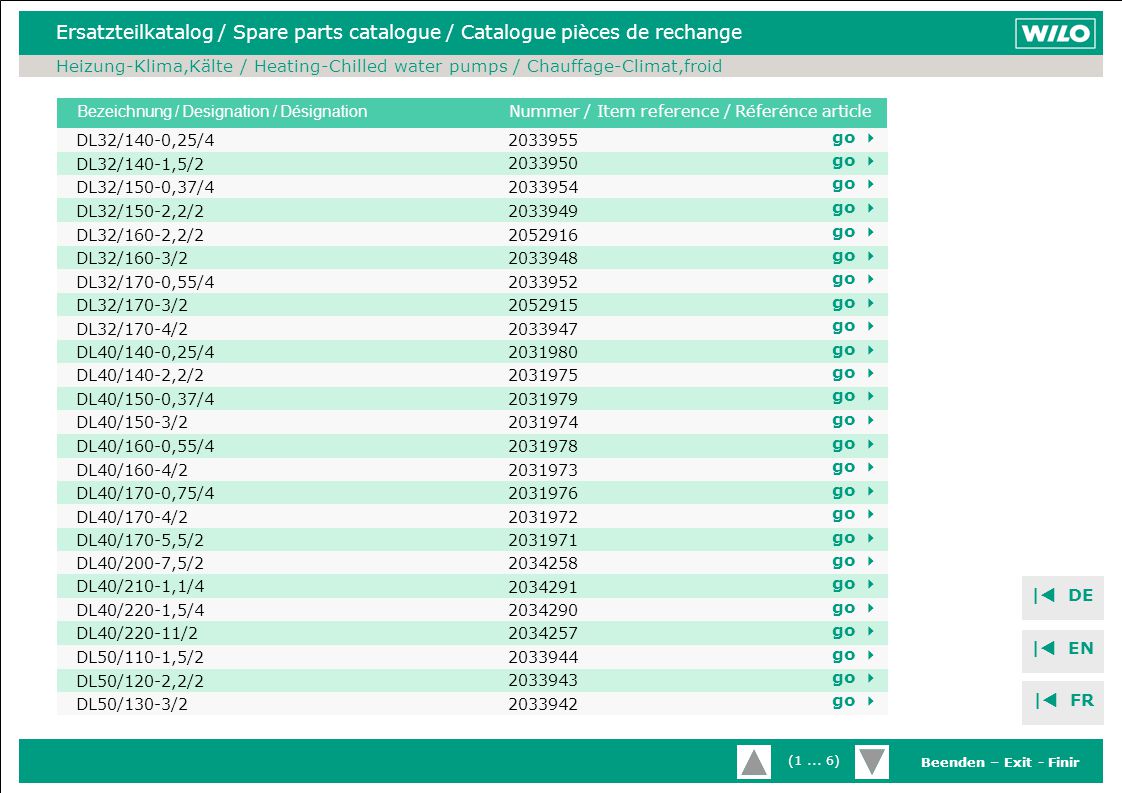
Task: Open go link for DL32/140-0,25/4
Action: click(853, 138)
